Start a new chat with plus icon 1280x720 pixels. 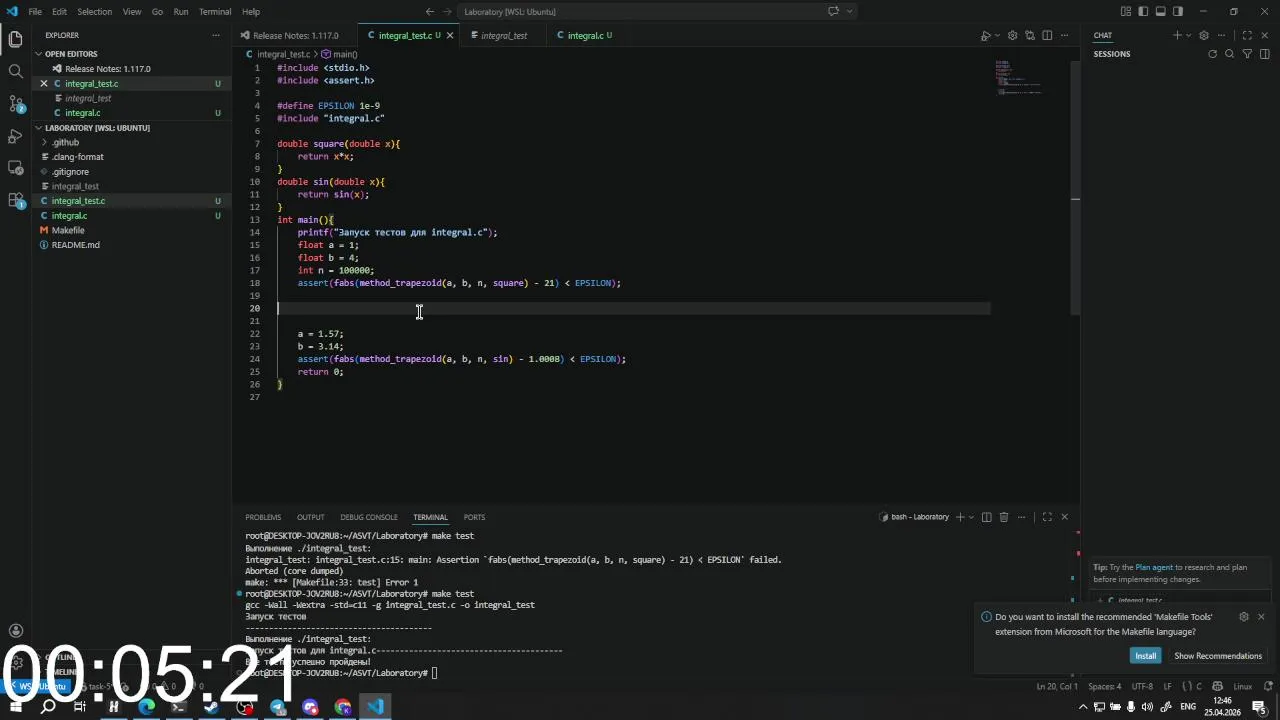pos(1177,35)
